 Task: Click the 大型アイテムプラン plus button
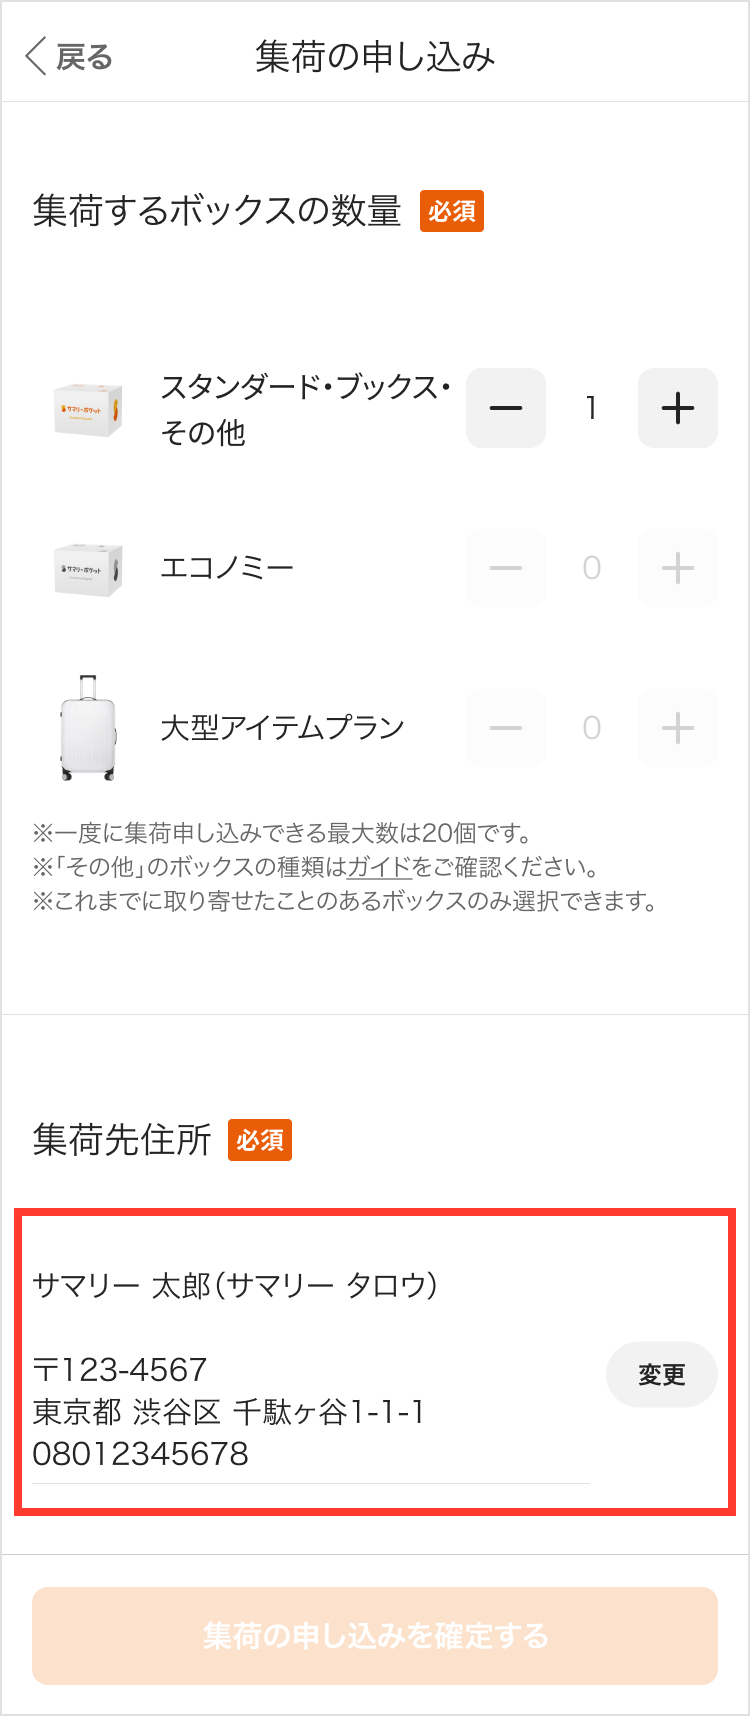(x=678, y=728)
